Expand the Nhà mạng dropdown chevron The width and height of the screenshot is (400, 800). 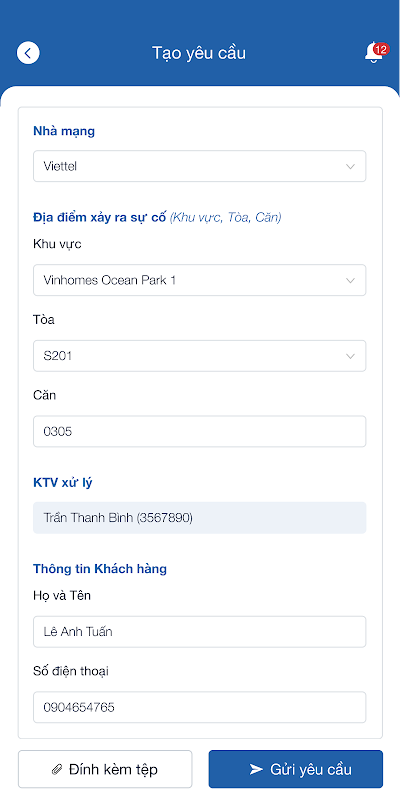tap(350, 166)
